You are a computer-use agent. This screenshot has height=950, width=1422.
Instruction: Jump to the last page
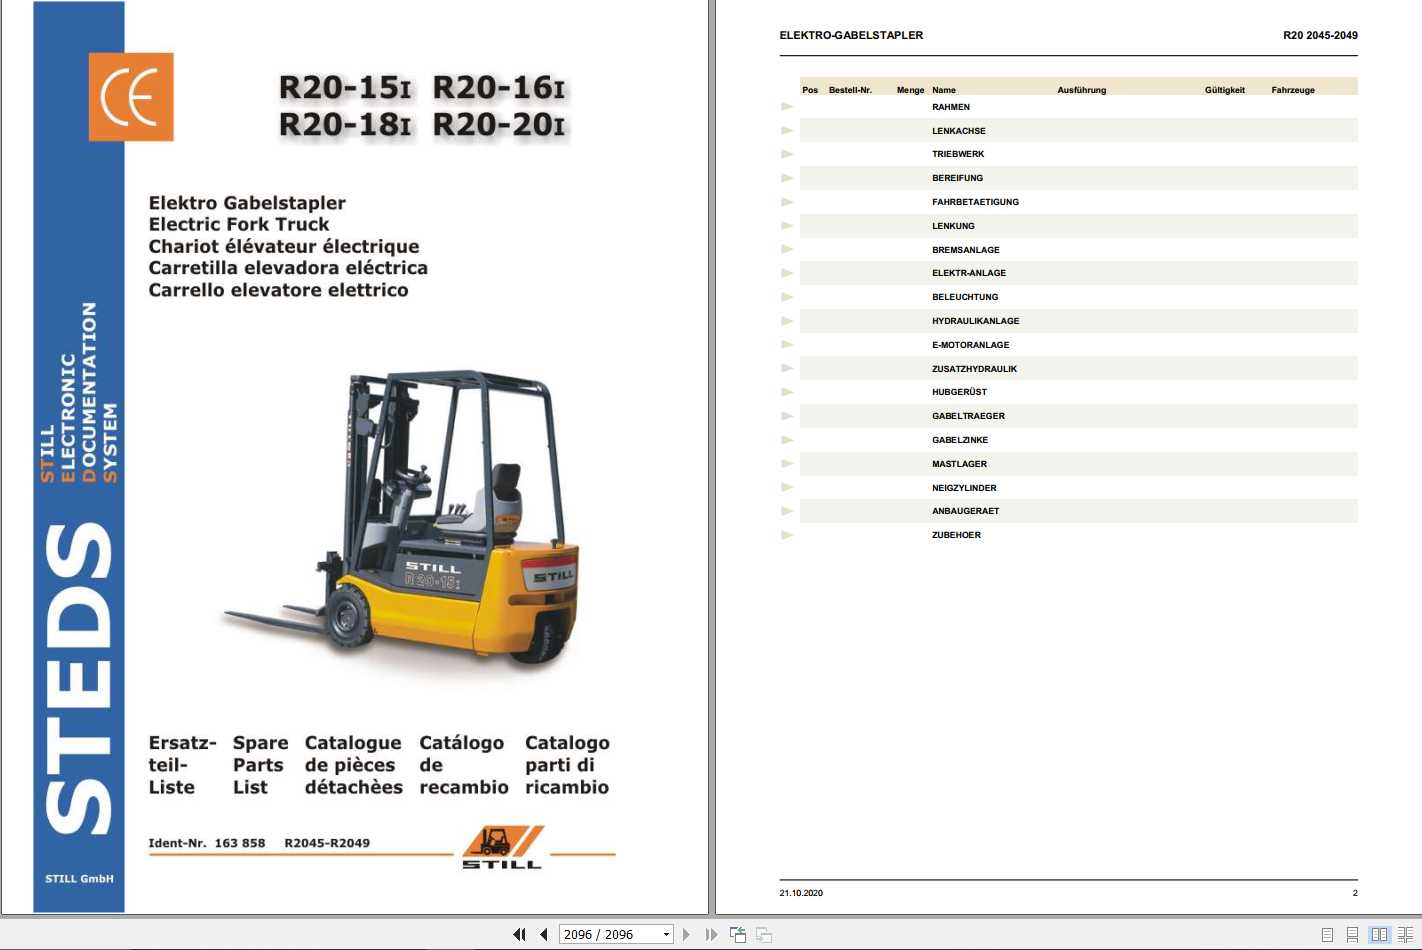point(711,934)
